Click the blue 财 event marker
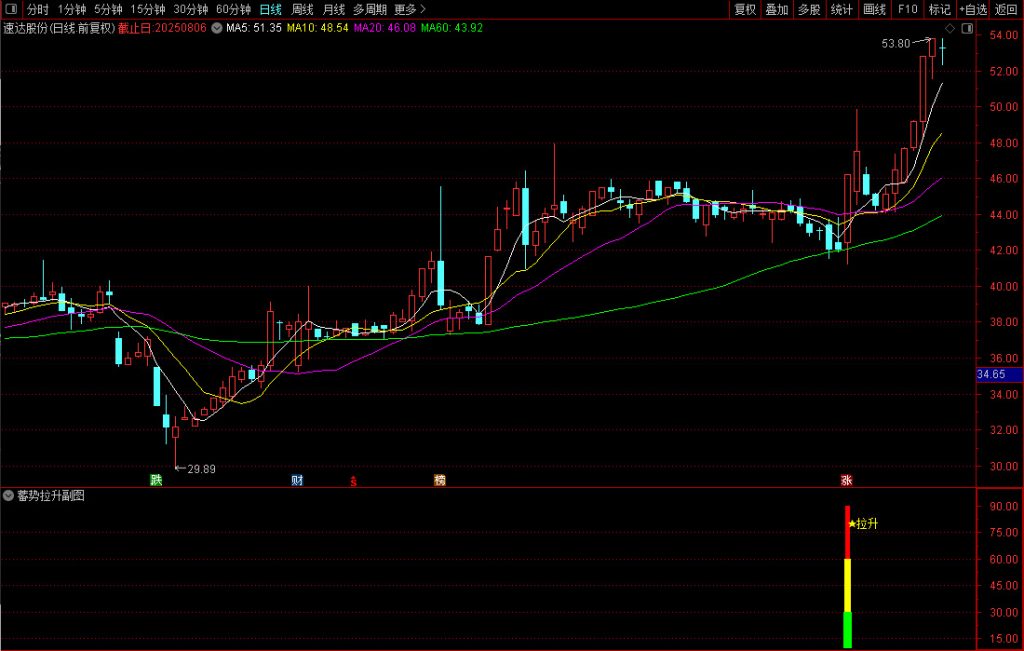Screen dimensions: 1024x651 (x=296, y=480)
